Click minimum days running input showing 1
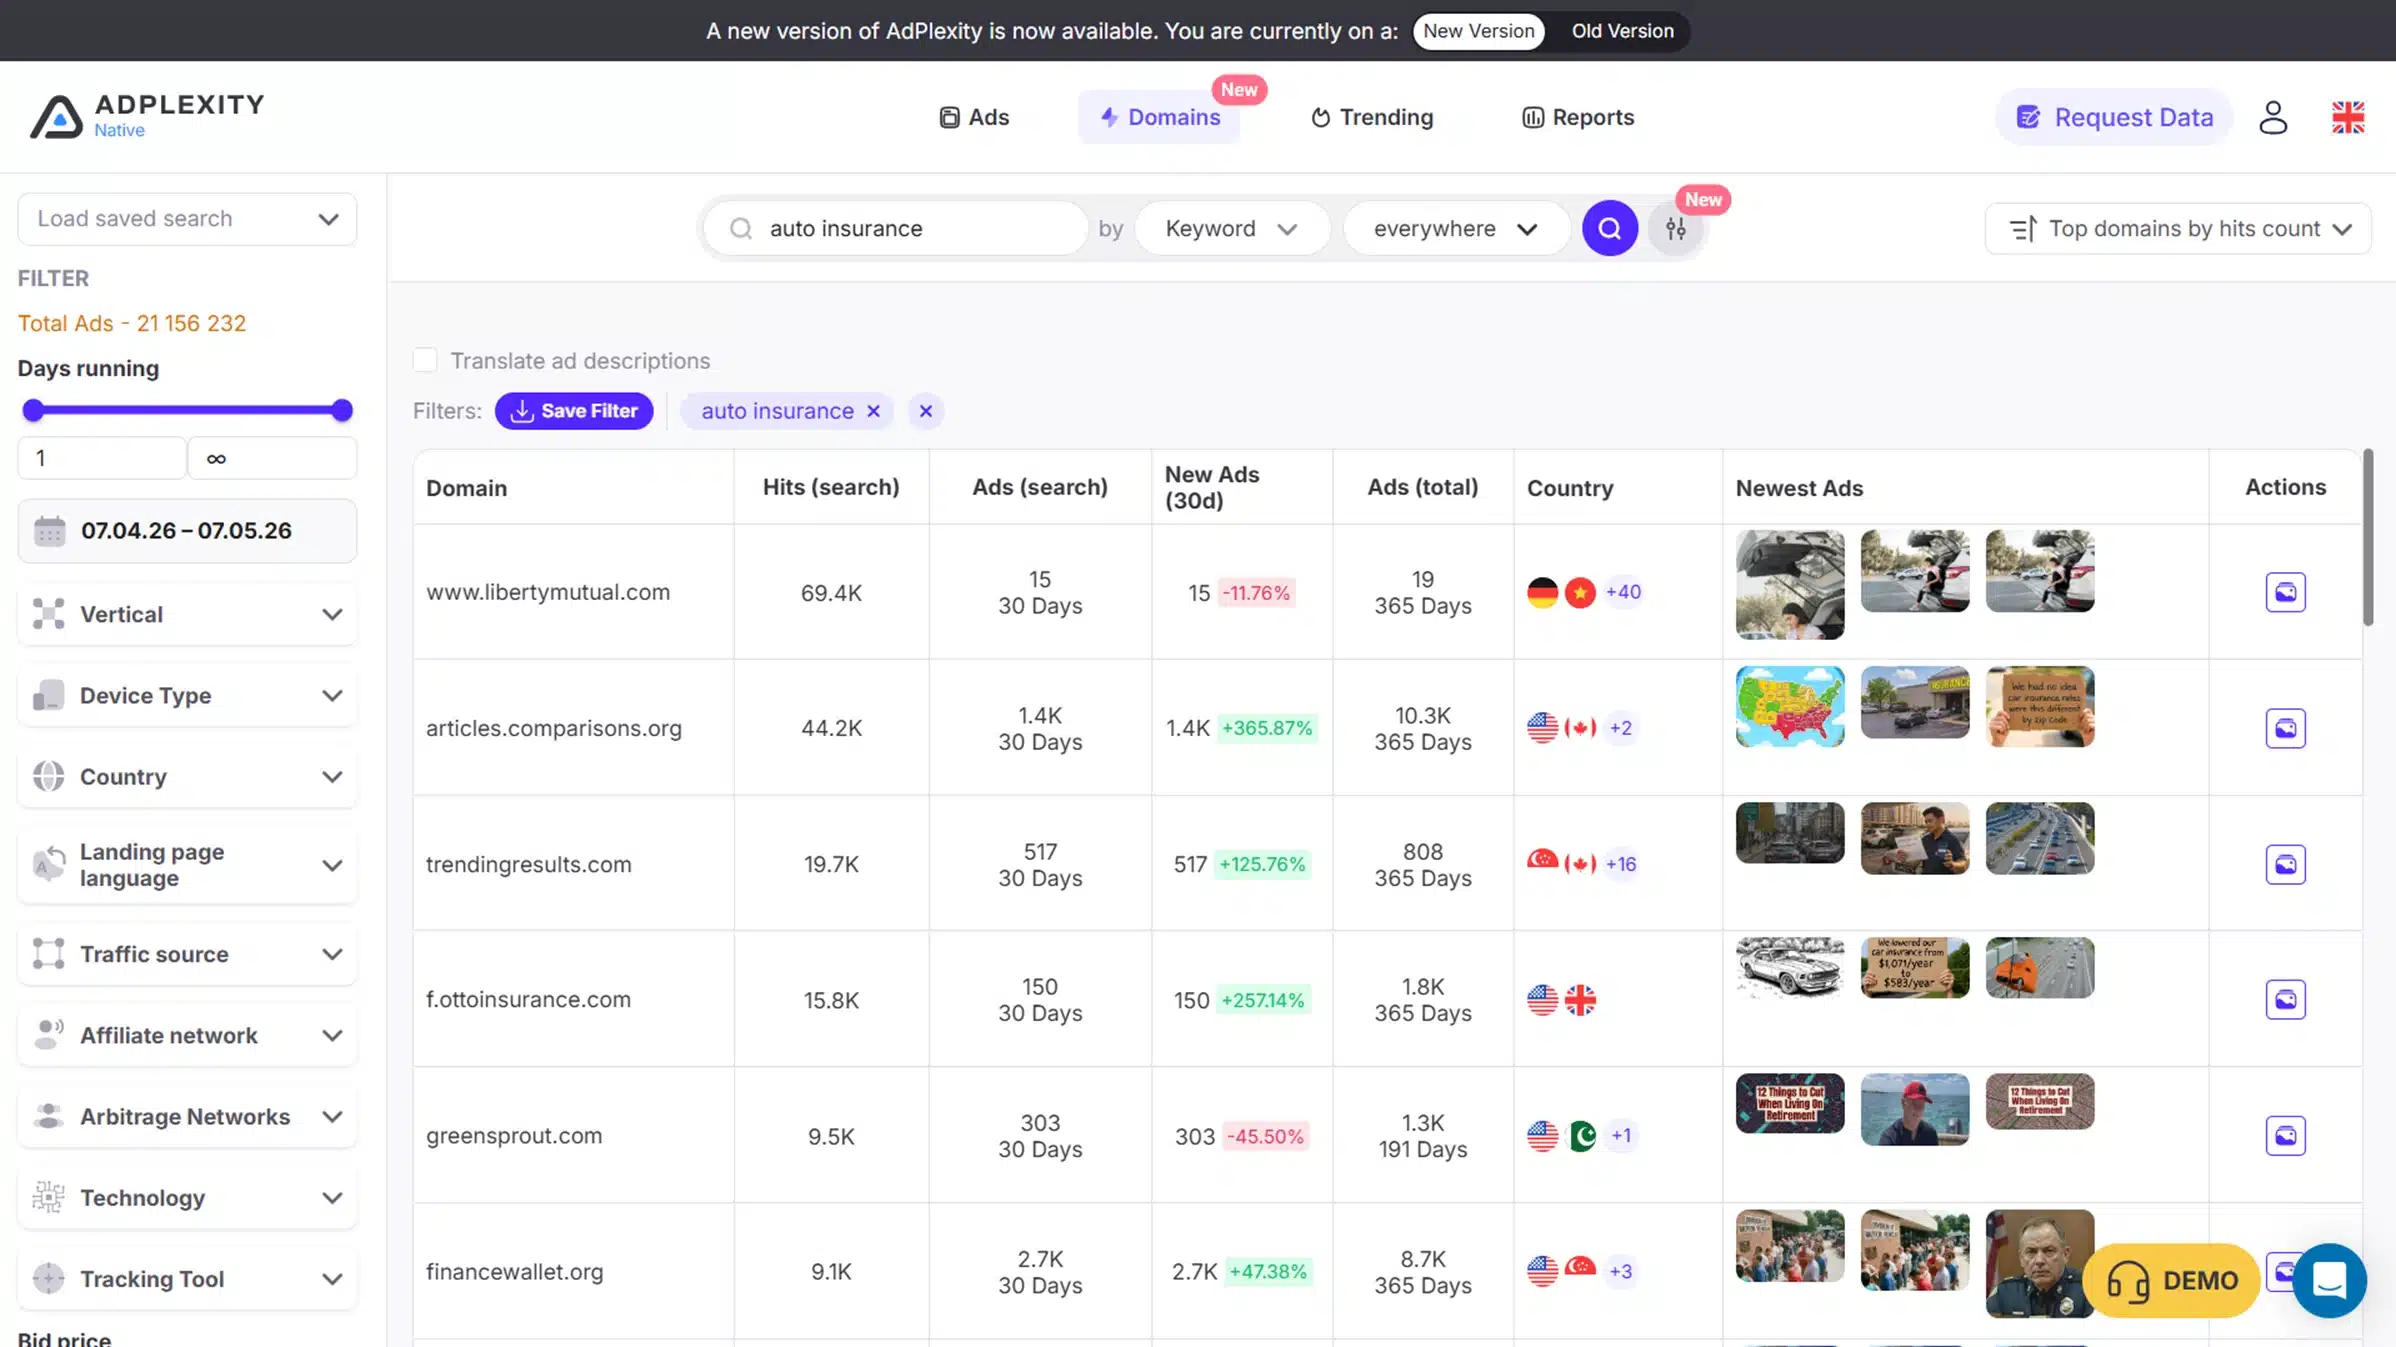Image resolution: width=2396 pixels, height=1347 pixels. (x=102, y=458)
